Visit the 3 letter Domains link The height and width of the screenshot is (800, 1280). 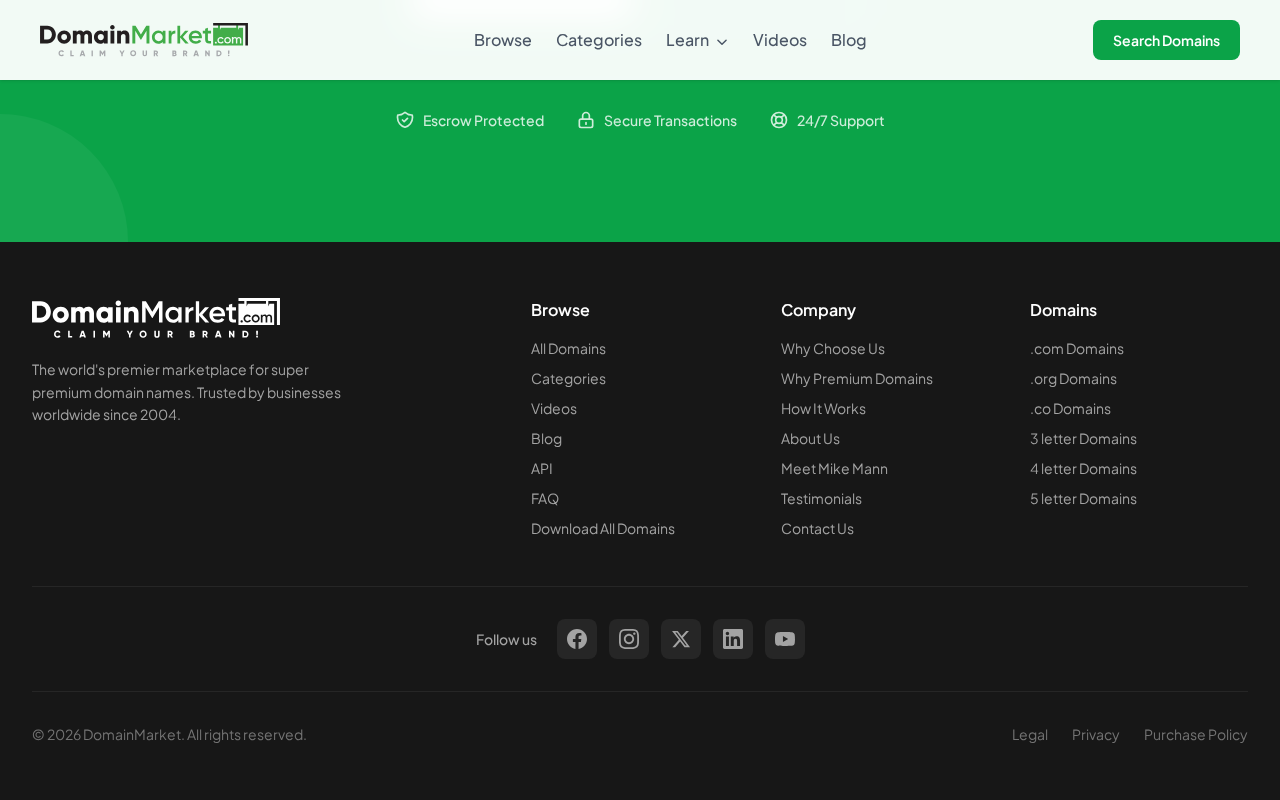coord(1083,439)
